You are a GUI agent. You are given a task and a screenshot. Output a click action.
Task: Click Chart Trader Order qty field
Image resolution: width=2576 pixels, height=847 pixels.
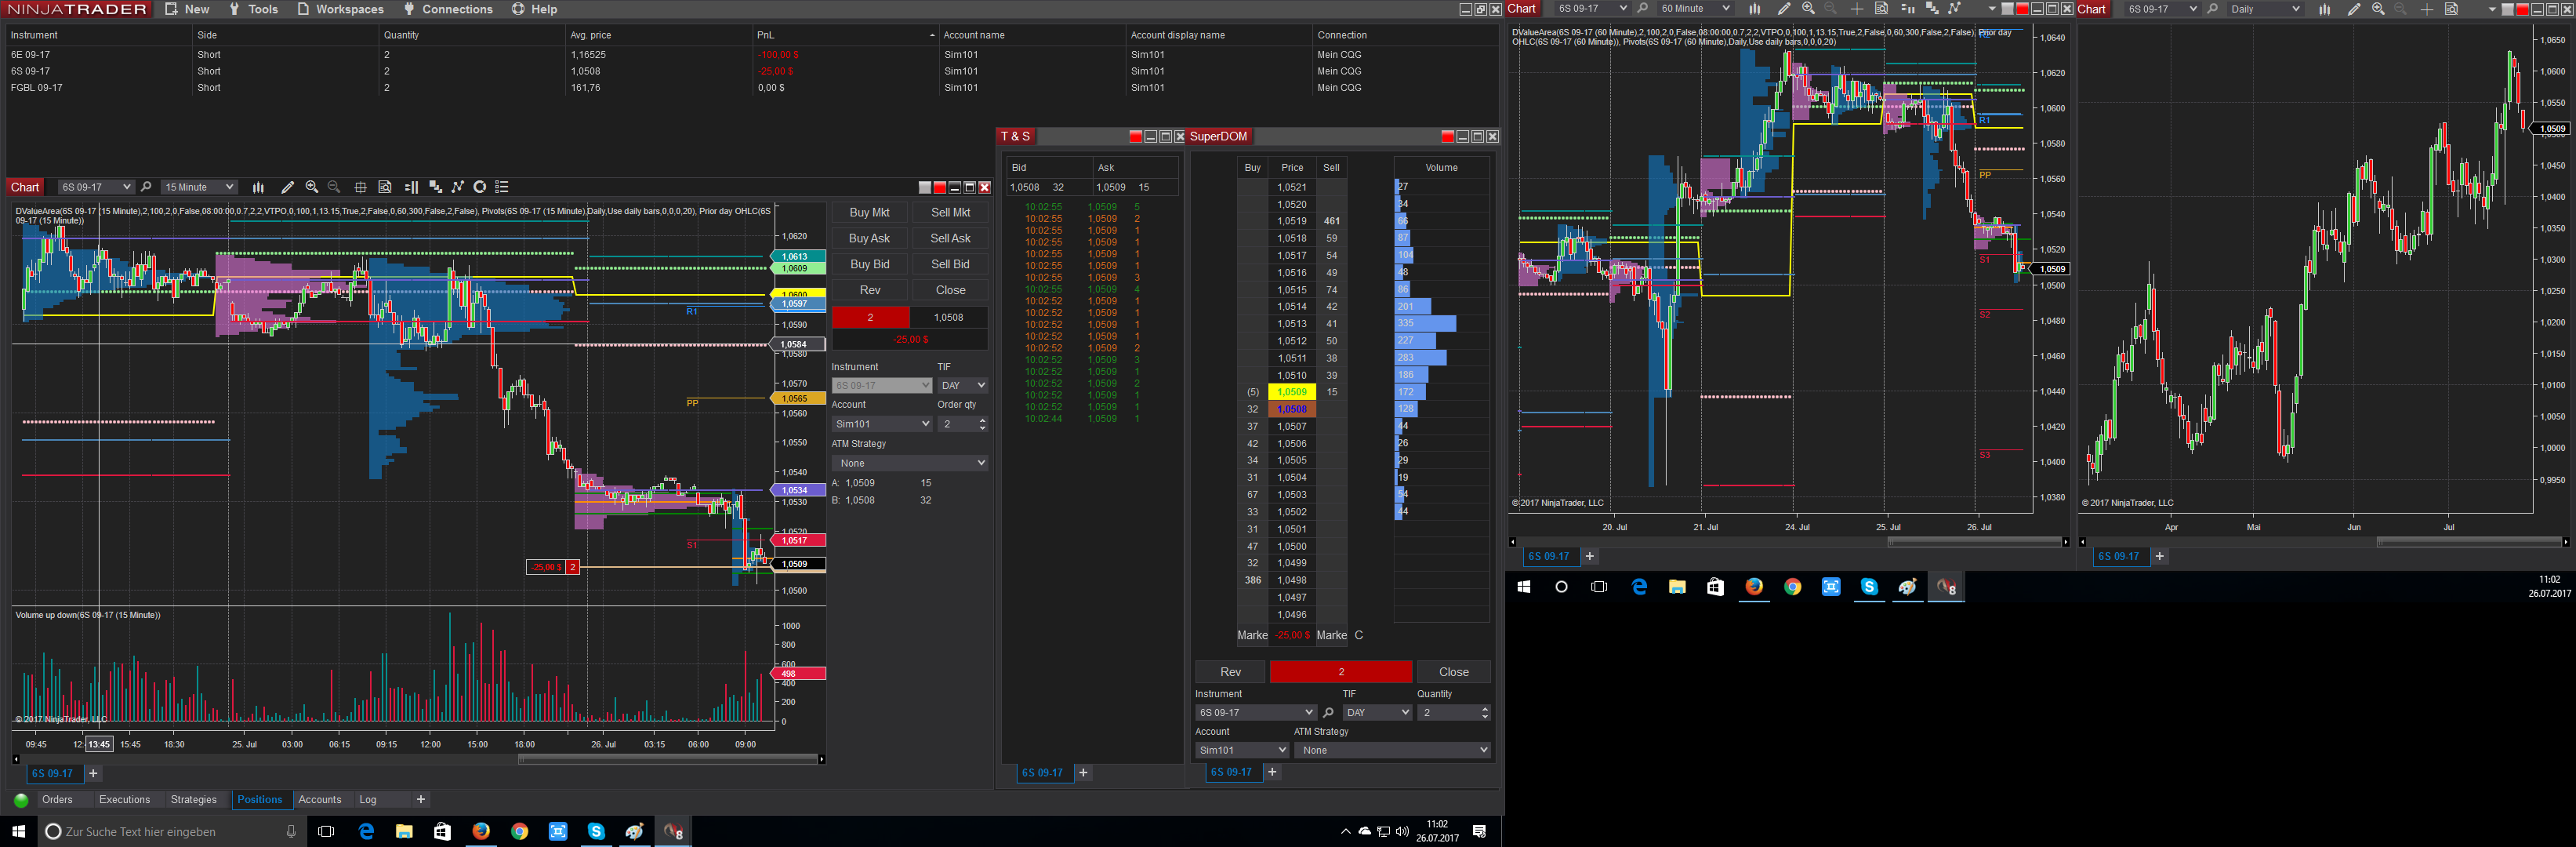tap(962, 424)
